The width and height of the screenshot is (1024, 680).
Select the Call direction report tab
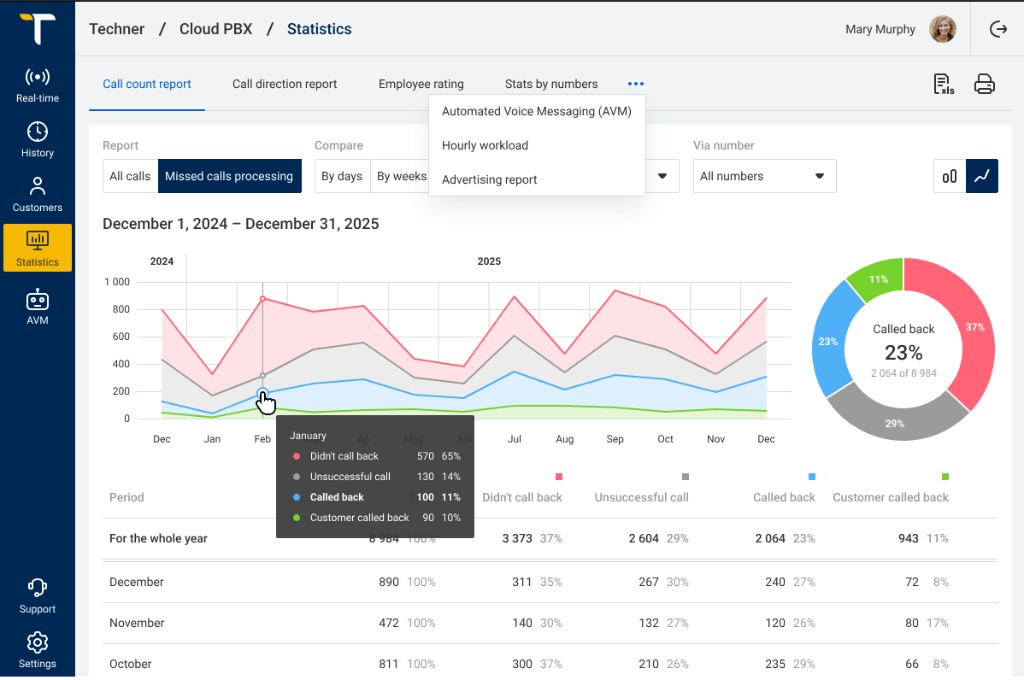285,84
